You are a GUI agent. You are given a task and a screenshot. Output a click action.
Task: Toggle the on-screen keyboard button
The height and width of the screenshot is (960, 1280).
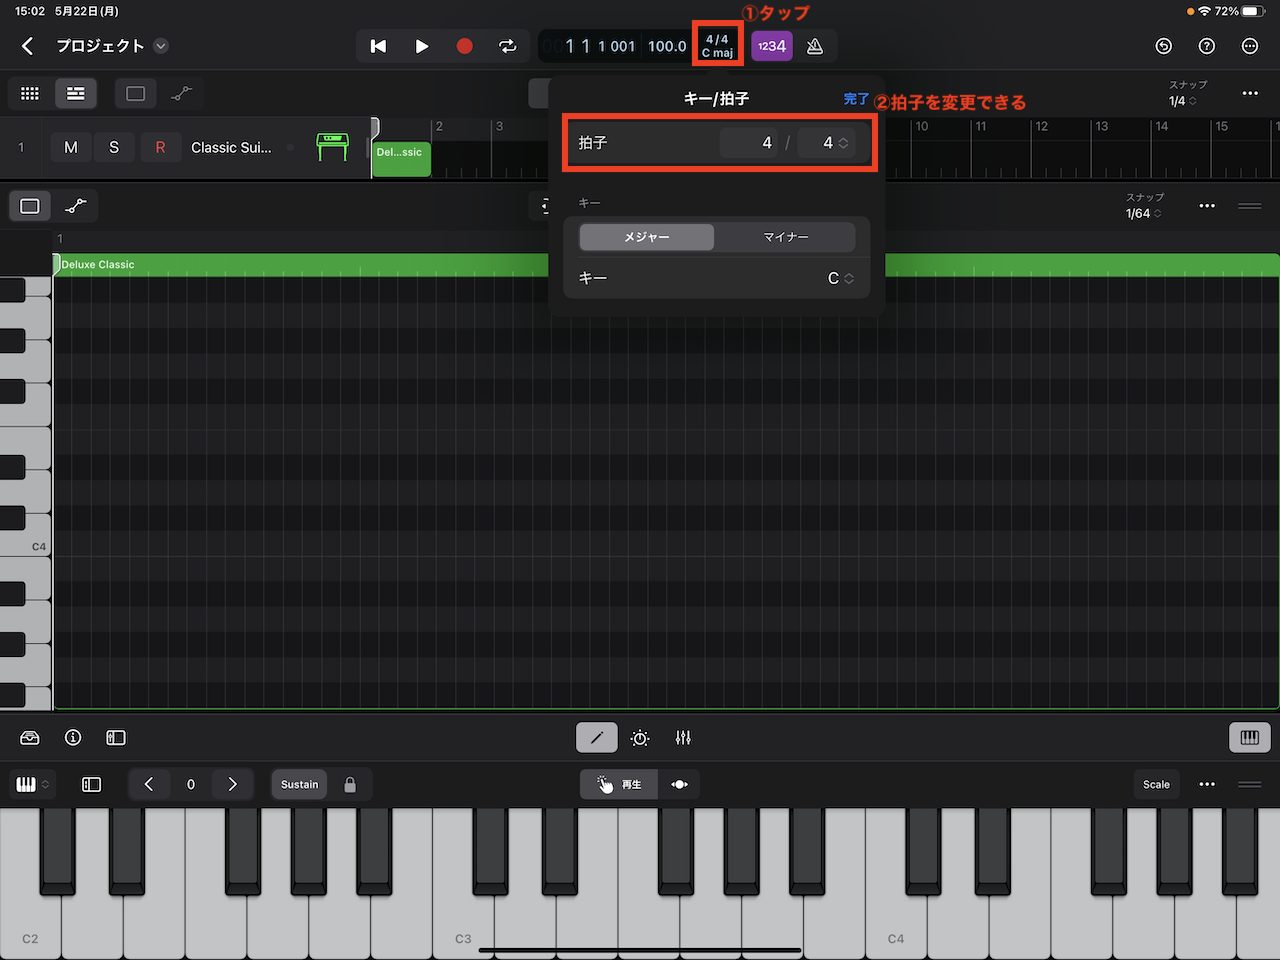coord(1250,738)
